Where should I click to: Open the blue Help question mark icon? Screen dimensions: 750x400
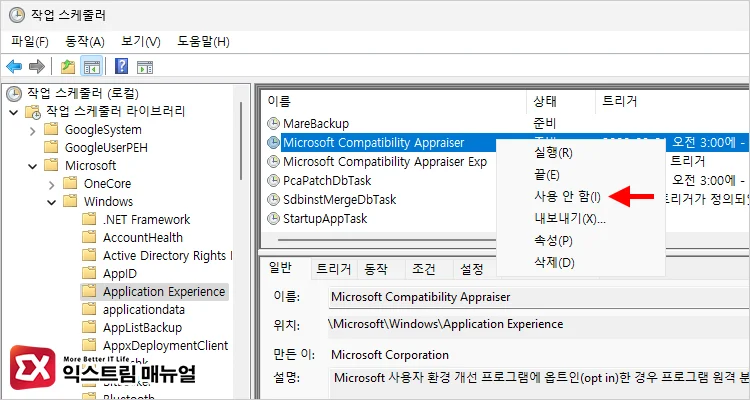[x=121, y=66]
